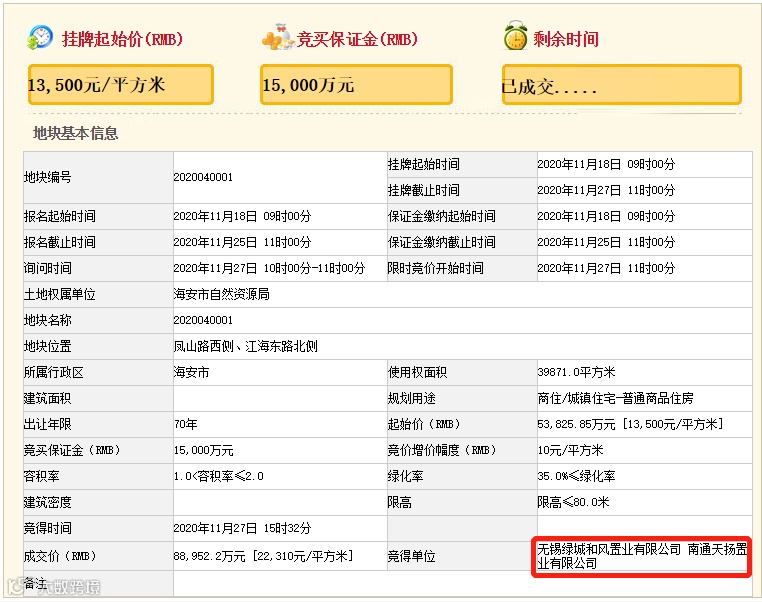Click the 已成交 remaining time box

(622, 85)
